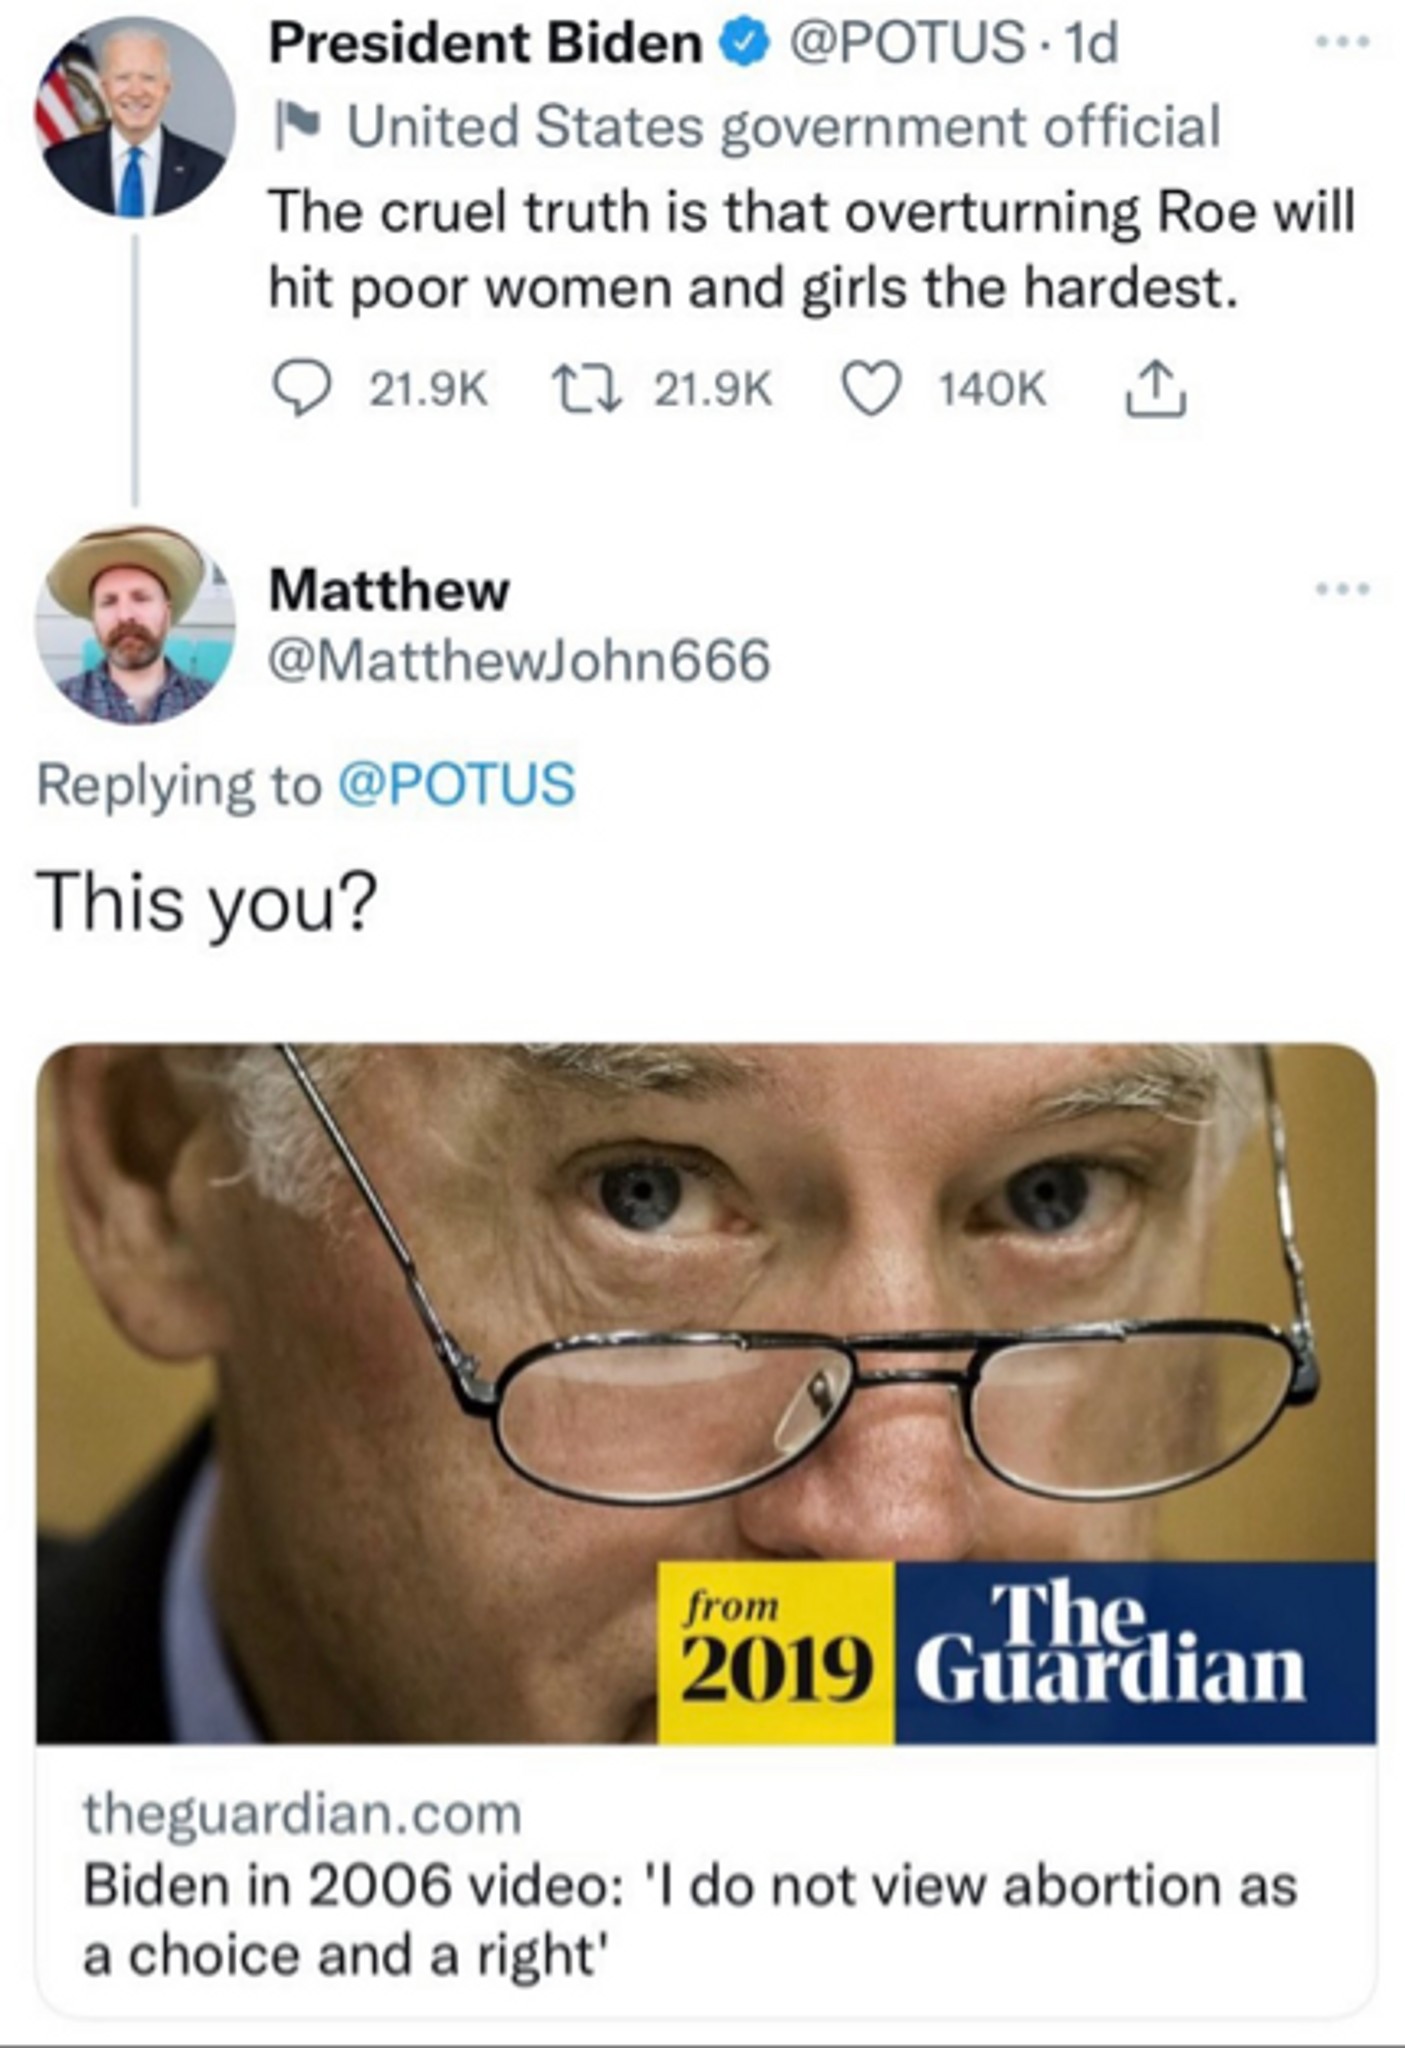
Task: Click the 1d timestamp on Biden's tweet
Action: coord(1092,44)
